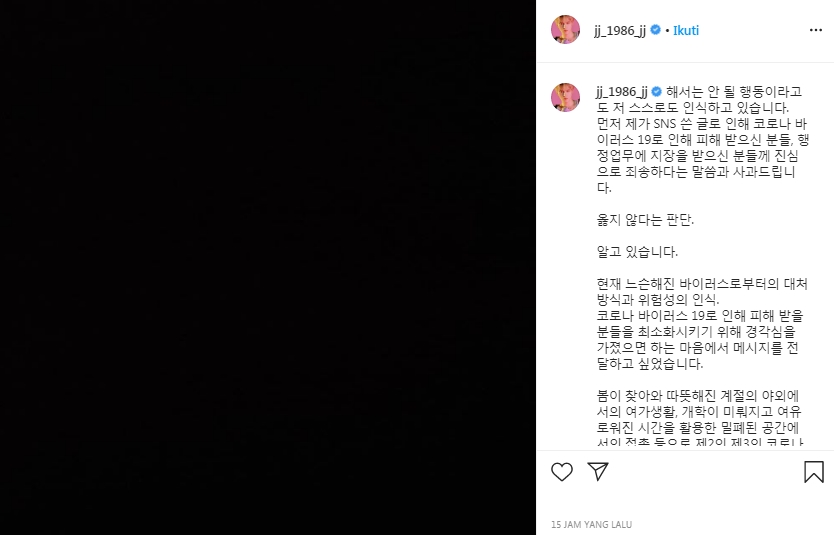
Task: Click the caption sentence starting '먼저 제가 SNS'
Action: point(703,155)
